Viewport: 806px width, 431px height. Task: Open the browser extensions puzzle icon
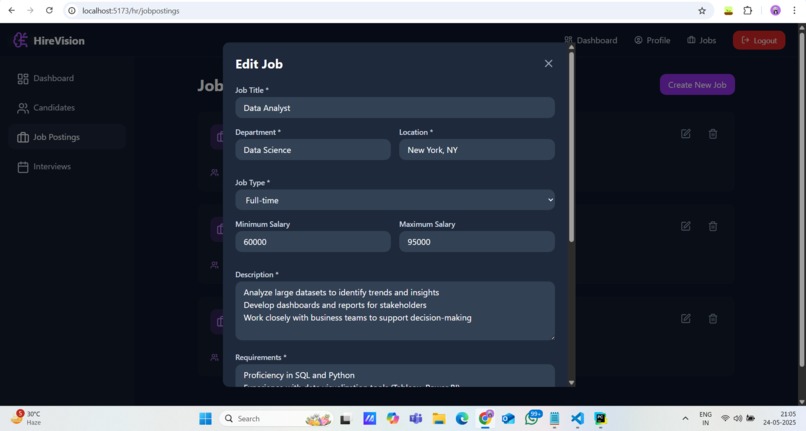[x=747, y=10]
